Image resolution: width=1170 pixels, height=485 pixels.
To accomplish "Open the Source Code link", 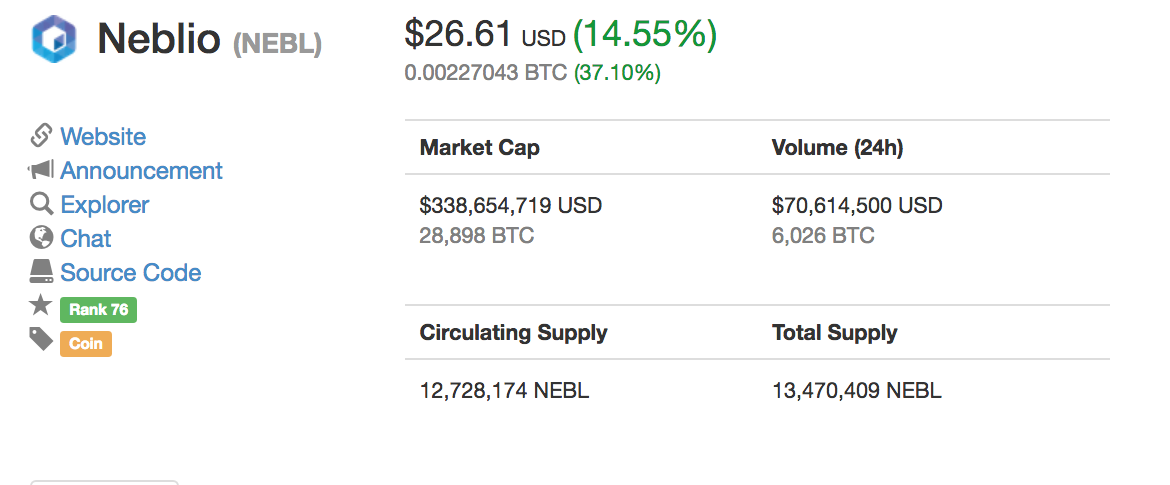I will [x=130, y=273].
